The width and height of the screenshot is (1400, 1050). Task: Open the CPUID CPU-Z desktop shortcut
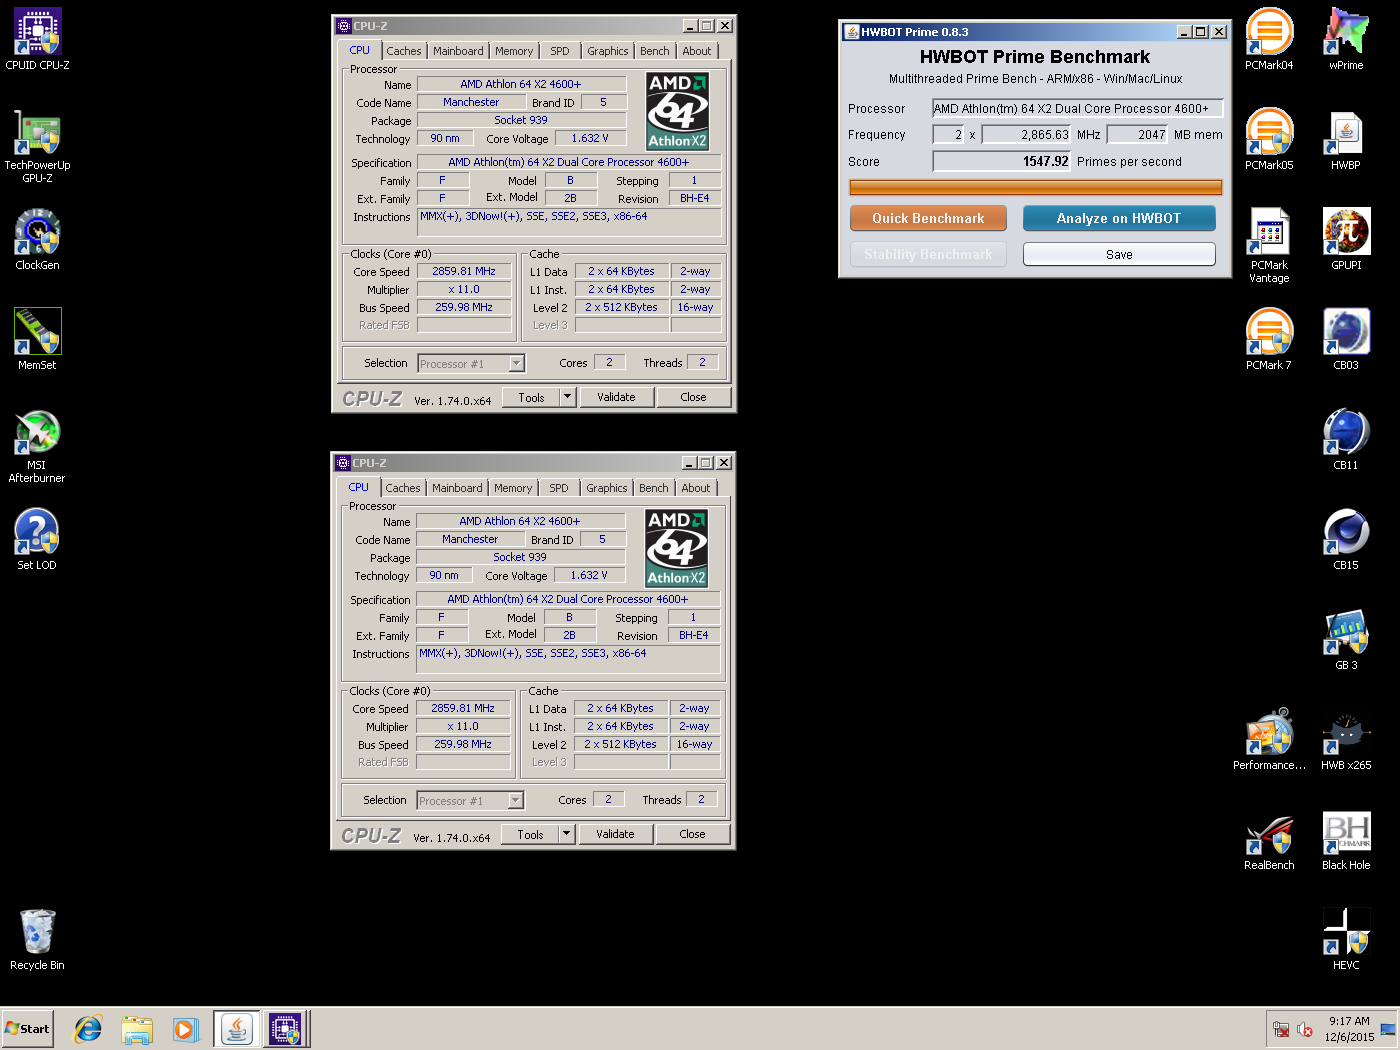(37, 40)
